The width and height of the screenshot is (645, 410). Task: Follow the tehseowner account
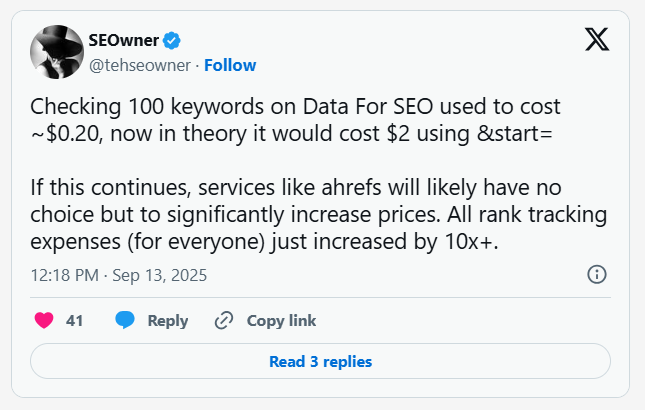click(x=231, y=65)
